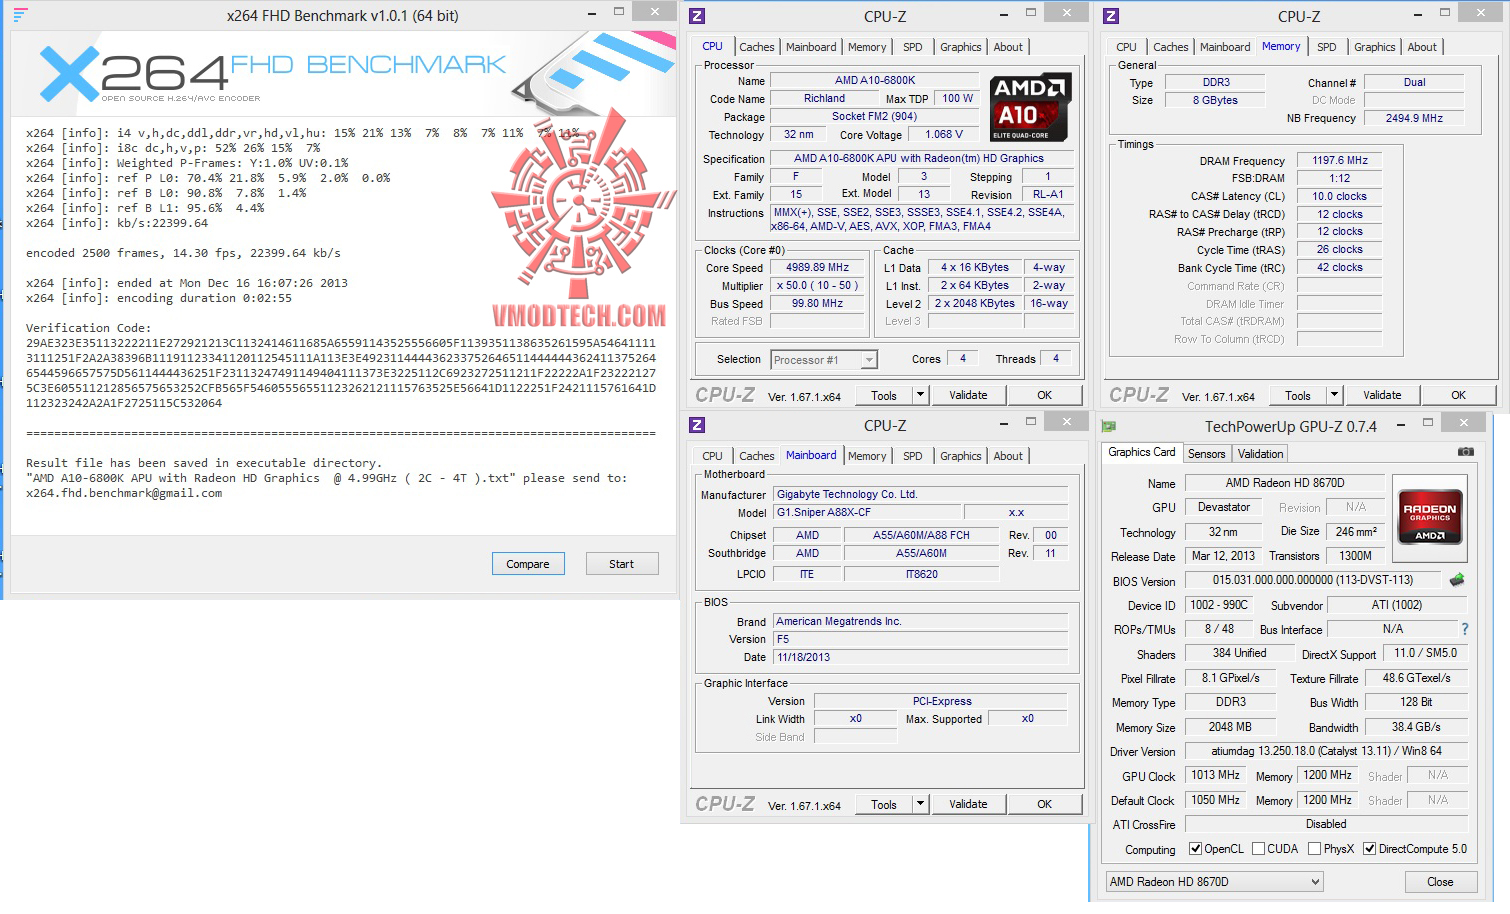
Task: Click the Start button in x264 Benchmark
Action: pyautogui.click(x=621, y=564)
